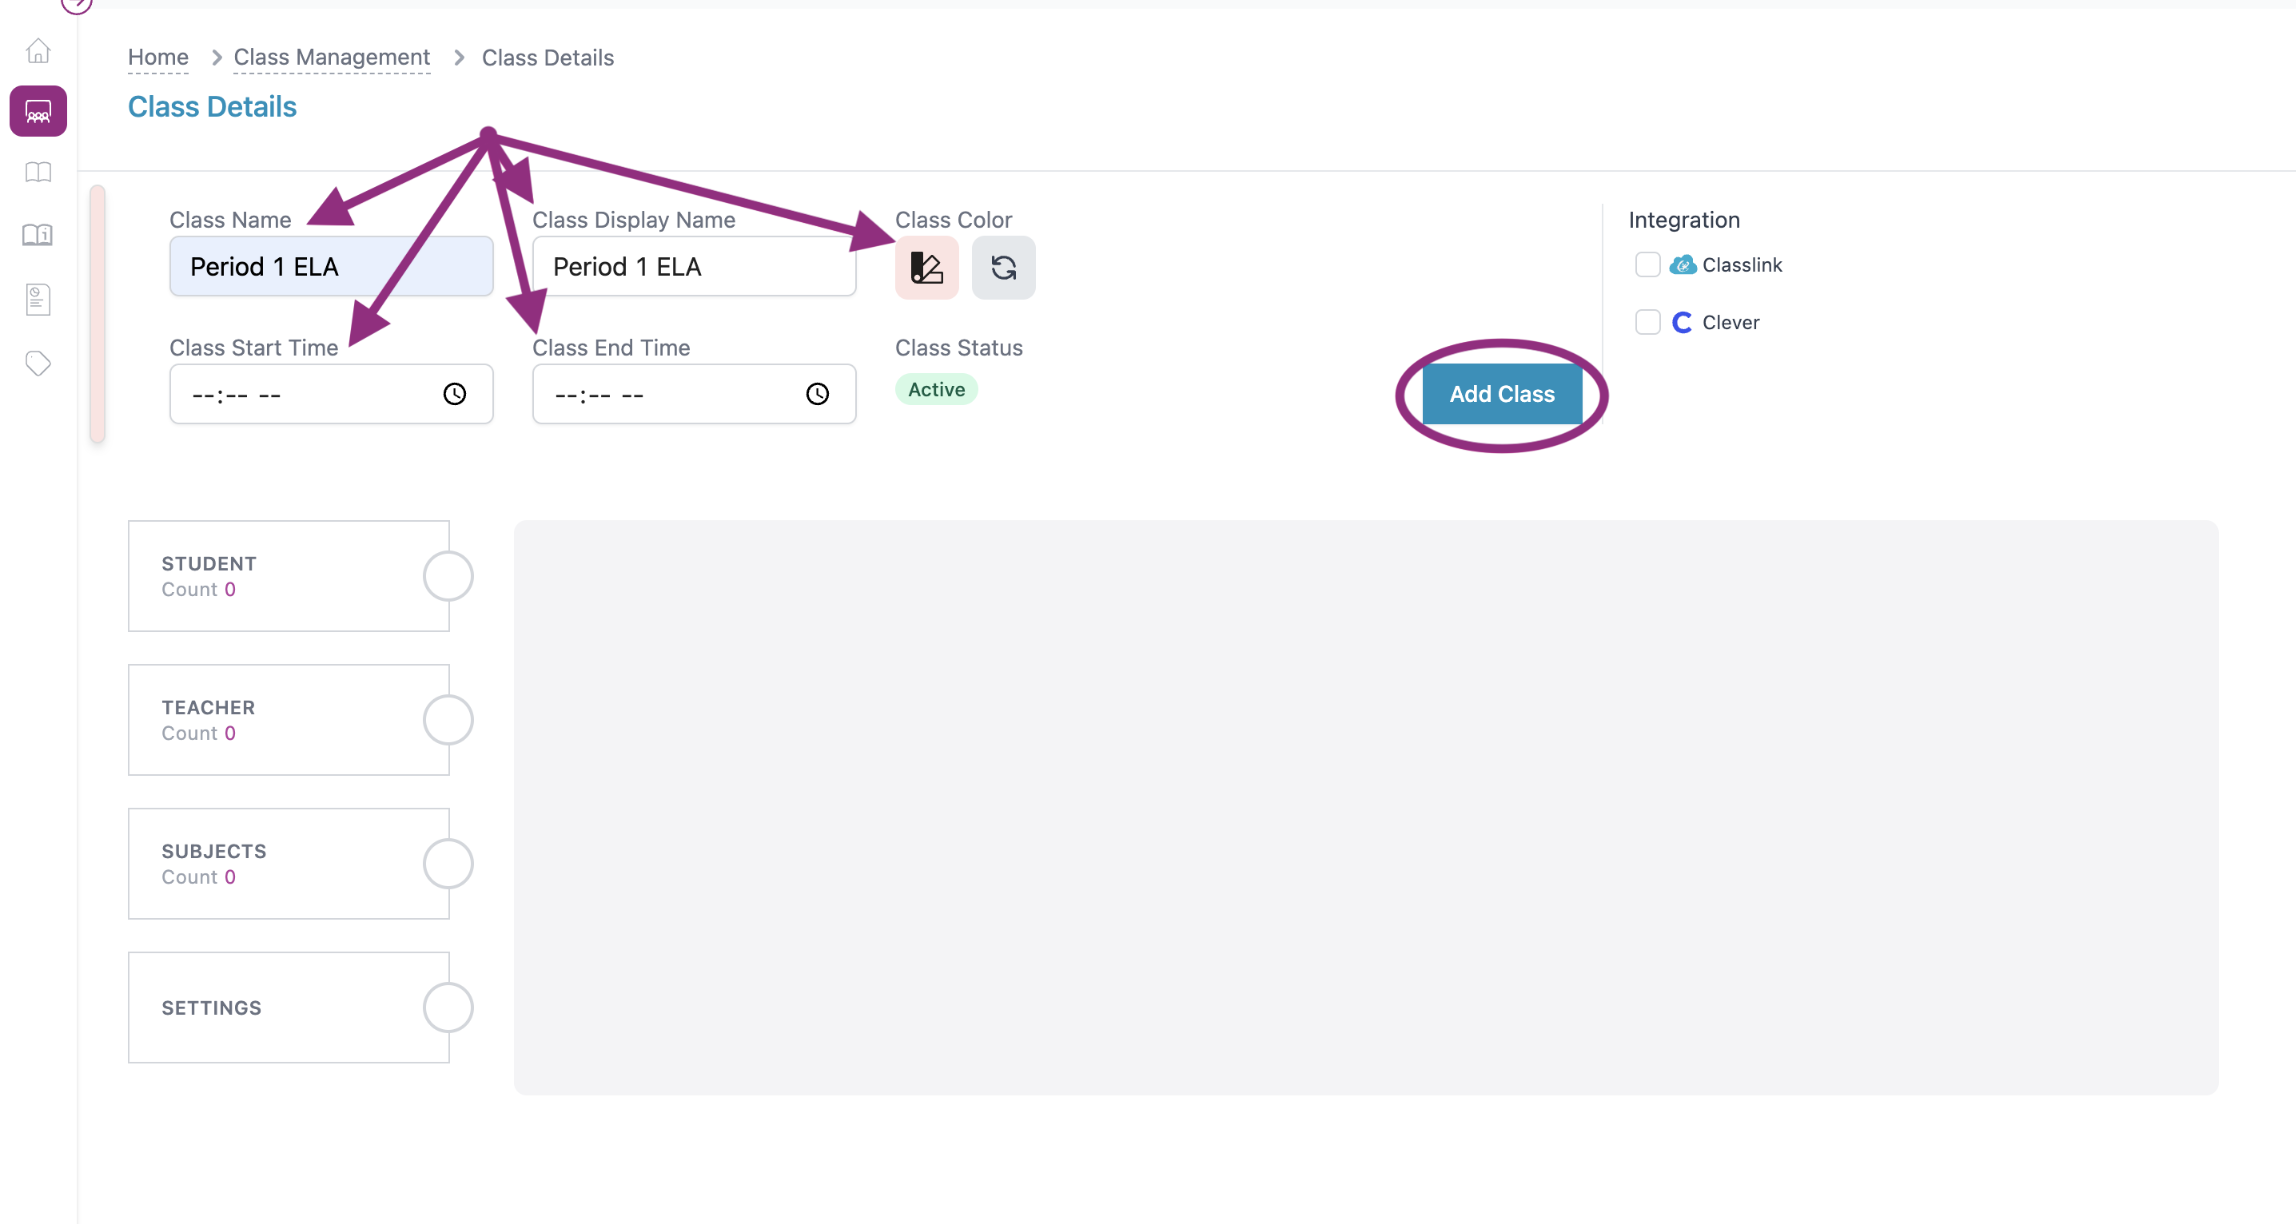2296x1224 pixels.
Task: Open the Home icon in sidebar
Action: (38, 50)
